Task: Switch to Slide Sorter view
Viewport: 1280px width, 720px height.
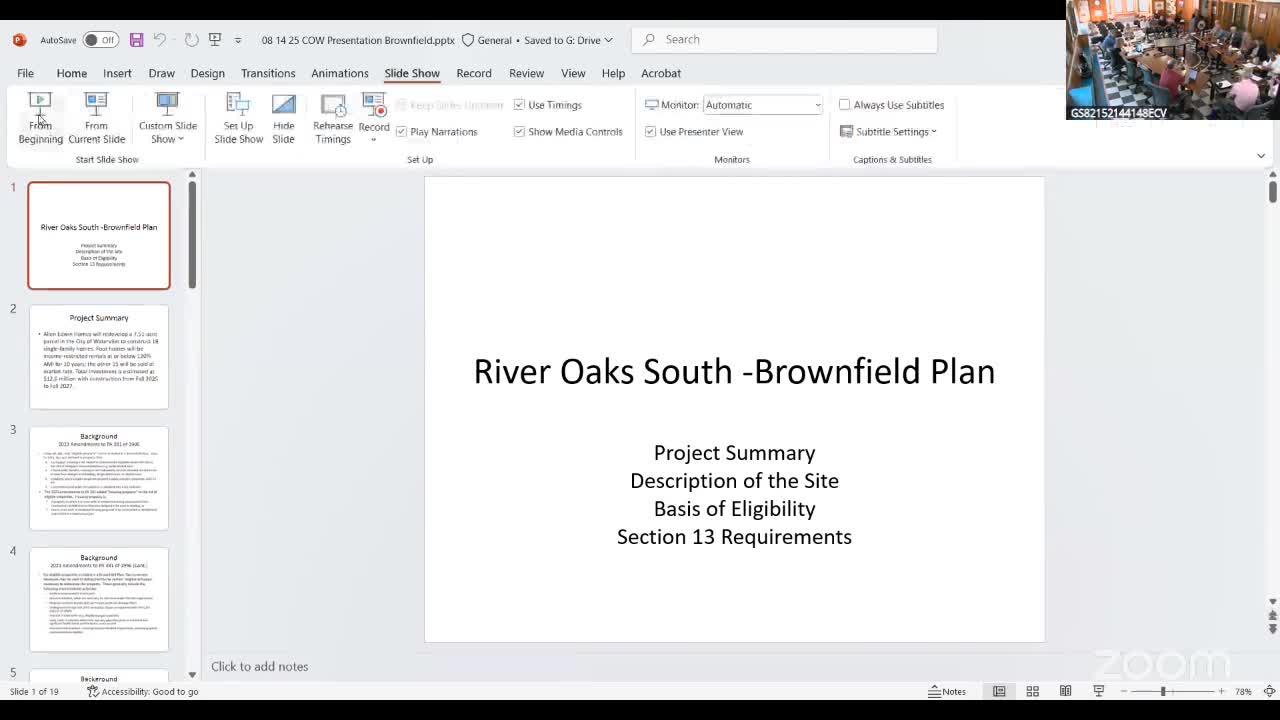Action: (1032, 691)
